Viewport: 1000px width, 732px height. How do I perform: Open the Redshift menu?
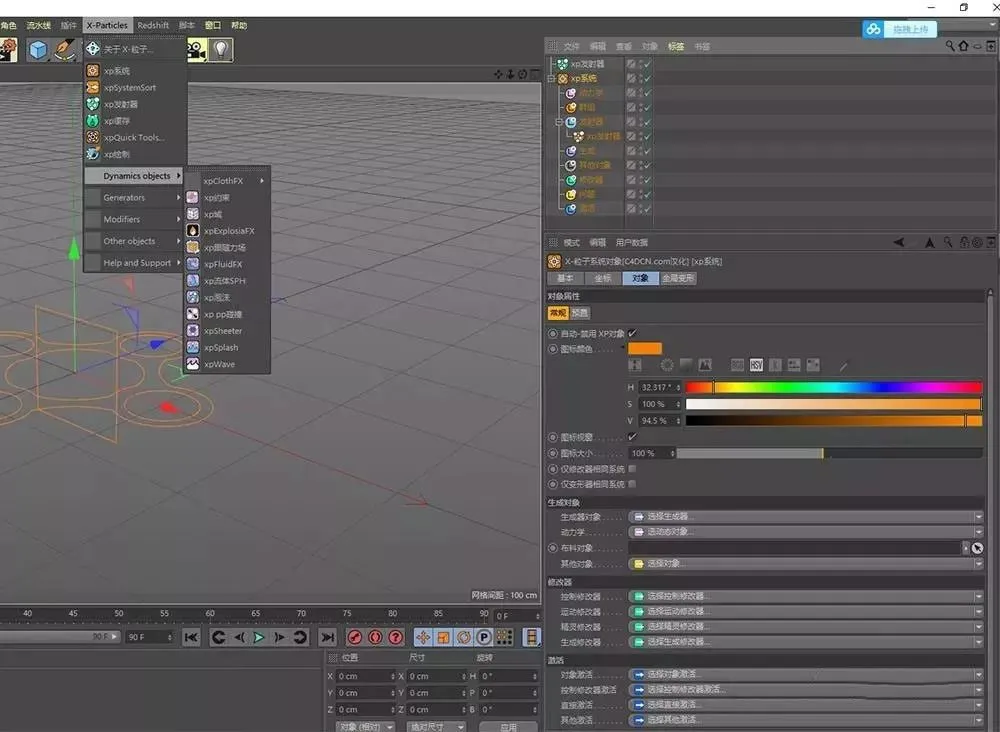coord(153,26)
